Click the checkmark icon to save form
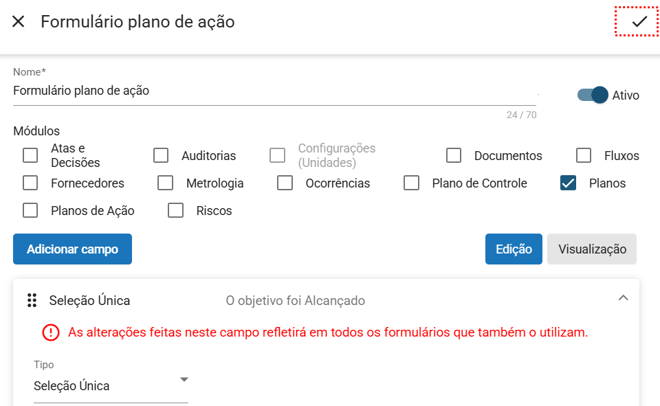 [638, 21]
